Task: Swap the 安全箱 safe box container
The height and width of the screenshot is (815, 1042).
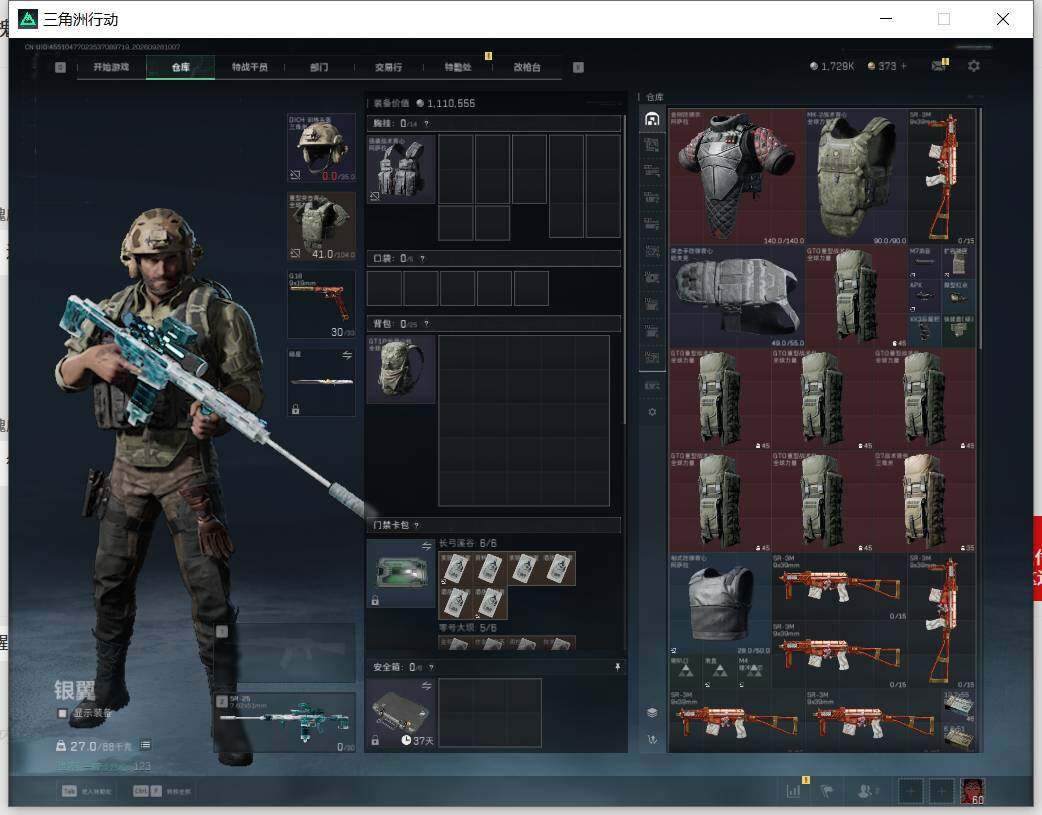Action: coord(426,686)
